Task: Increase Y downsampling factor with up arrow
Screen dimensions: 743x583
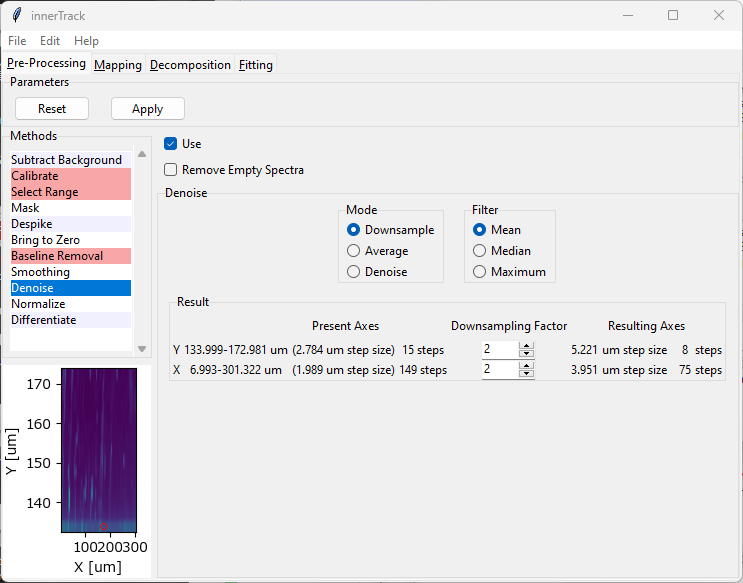Action: point(527,346)
